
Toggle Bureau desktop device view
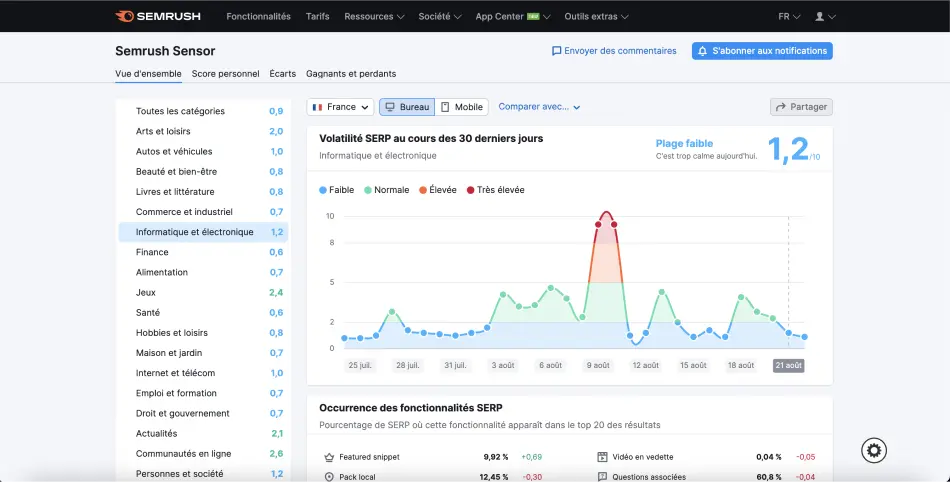(x=407, y=107)
